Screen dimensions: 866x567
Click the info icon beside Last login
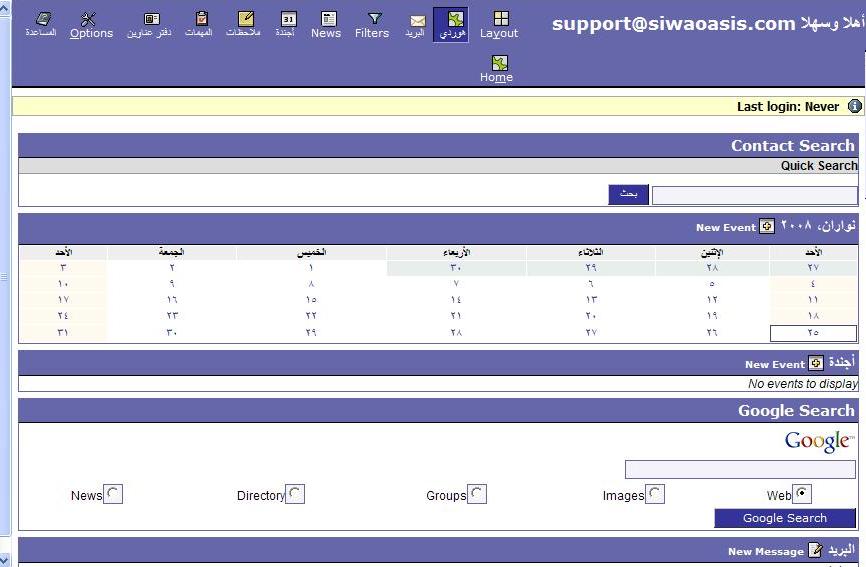854,106
